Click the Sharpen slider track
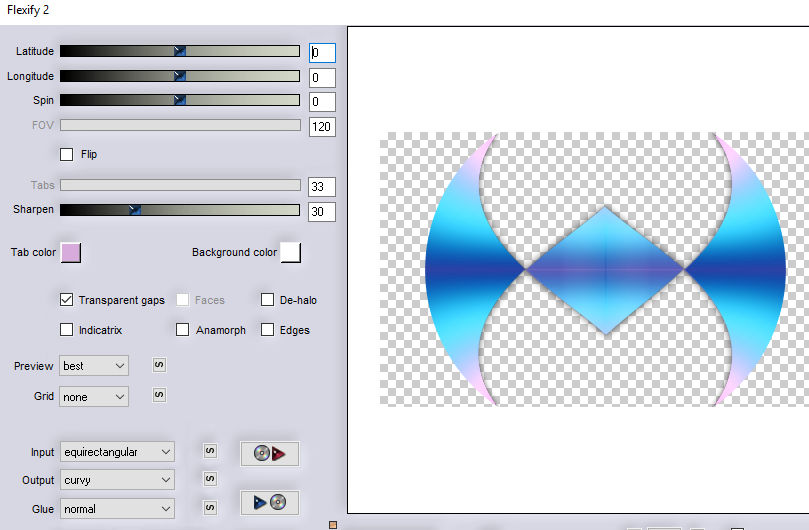 pos(180,210)
